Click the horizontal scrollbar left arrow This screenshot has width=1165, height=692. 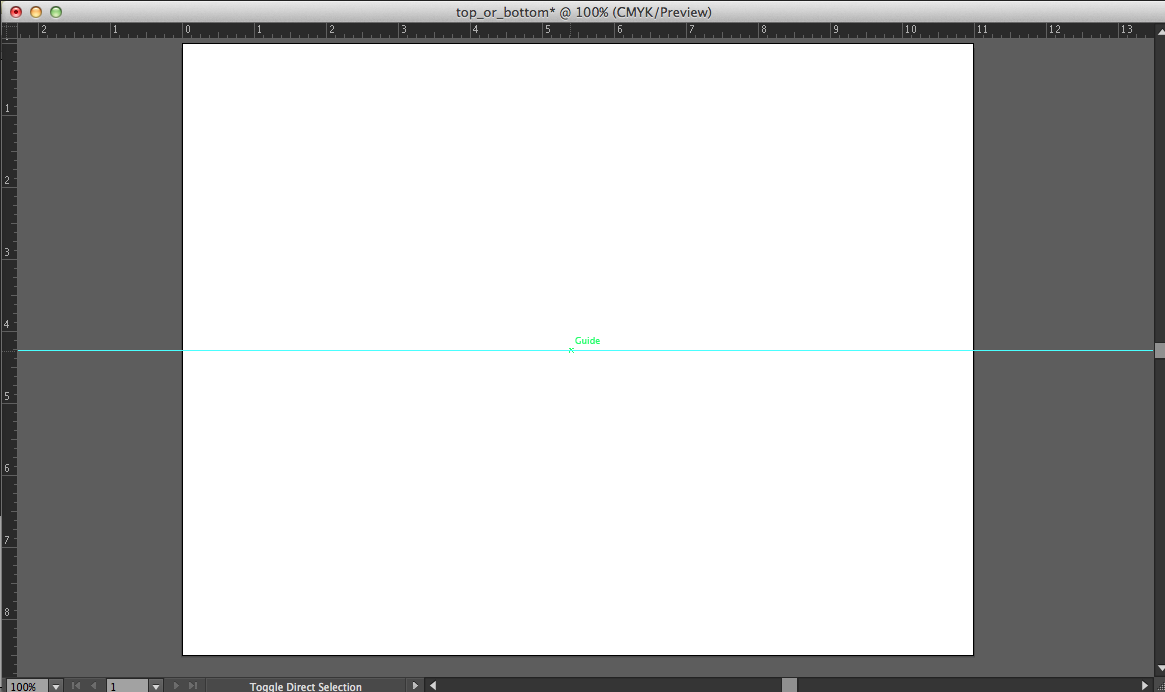[x=433, y=686]
